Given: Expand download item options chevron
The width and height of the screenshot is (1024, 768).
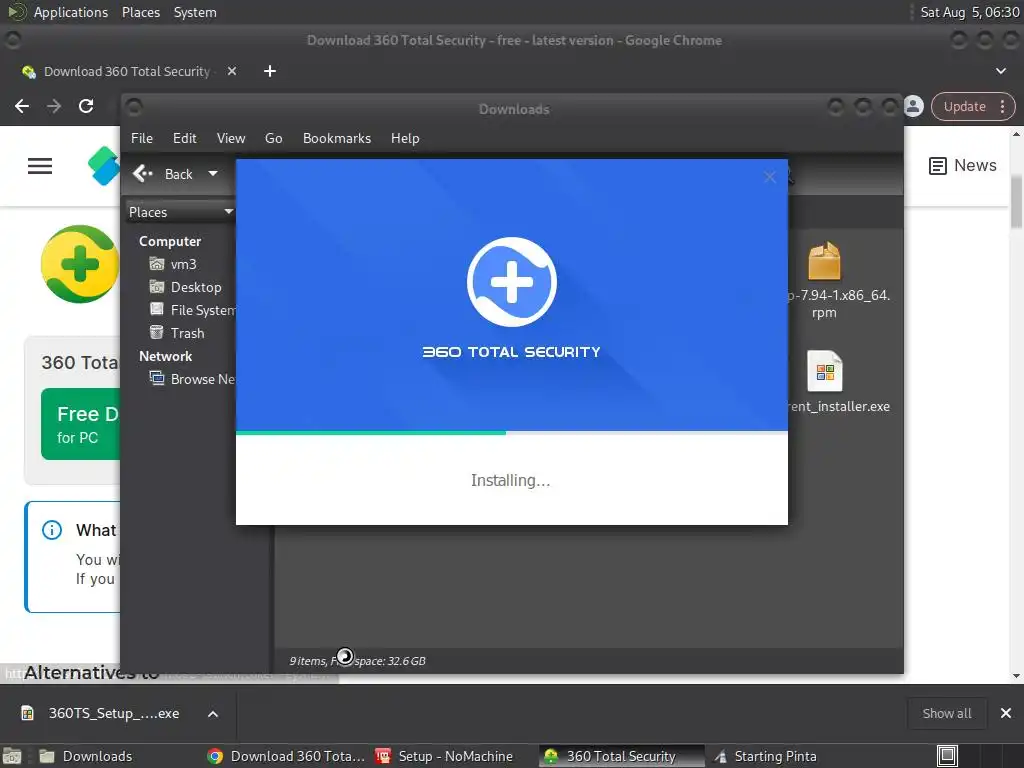Looking at the screenshot, I should 213,714.
